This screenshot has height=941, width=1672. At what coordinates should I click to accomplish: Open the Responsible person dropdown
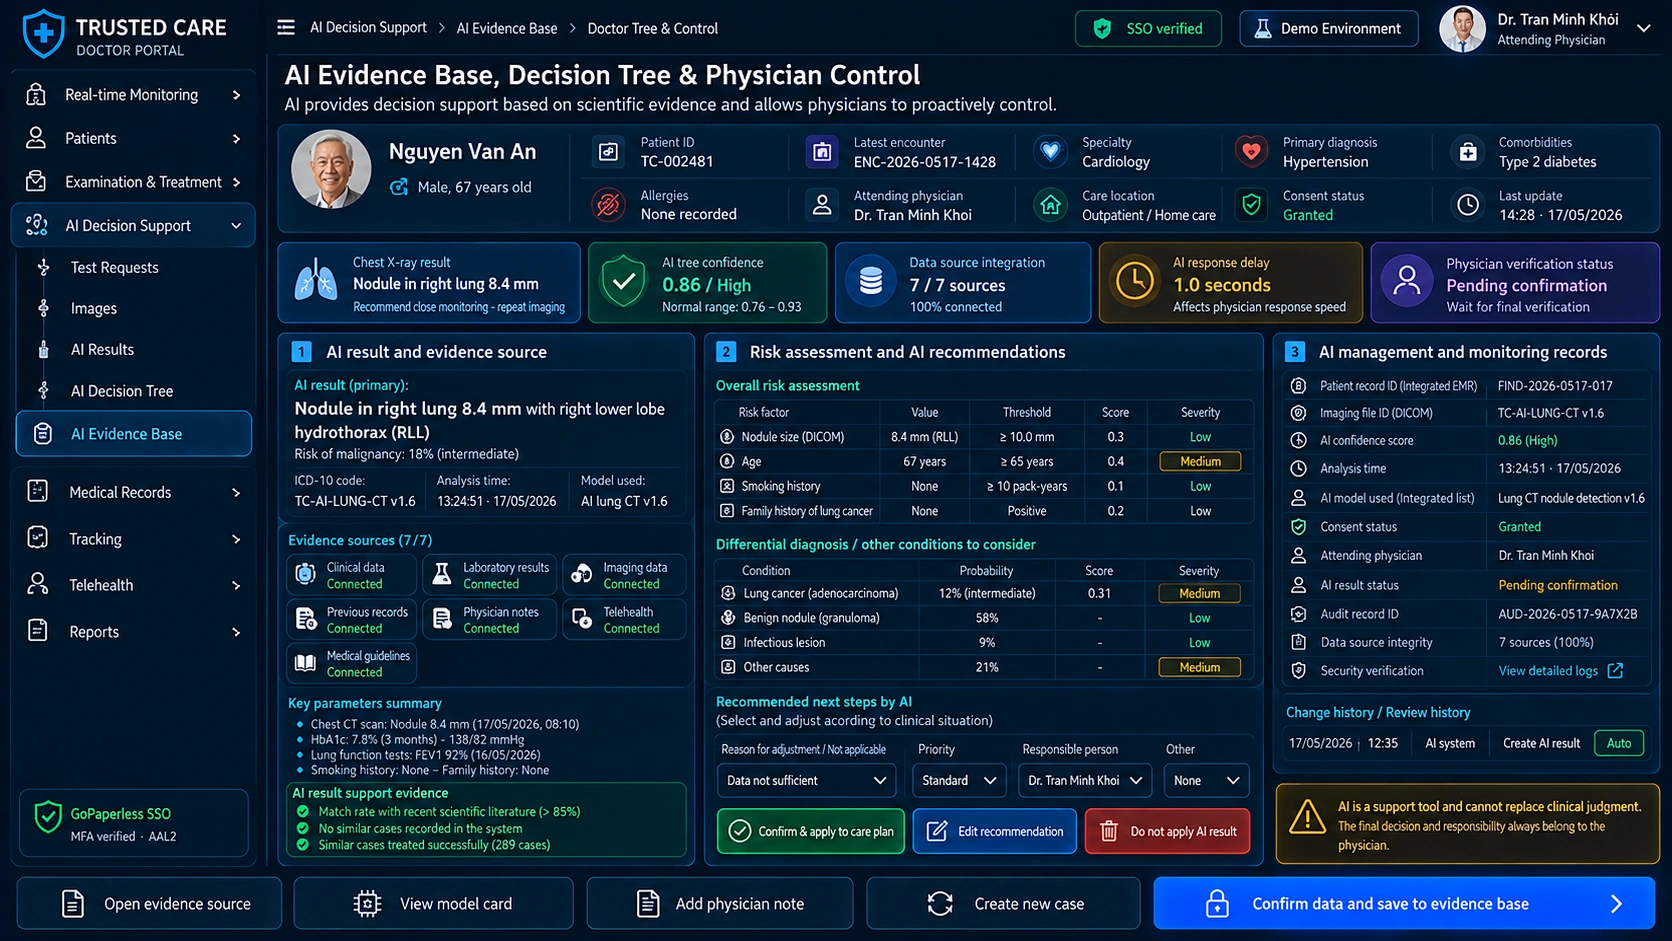tap(1085, 781)
